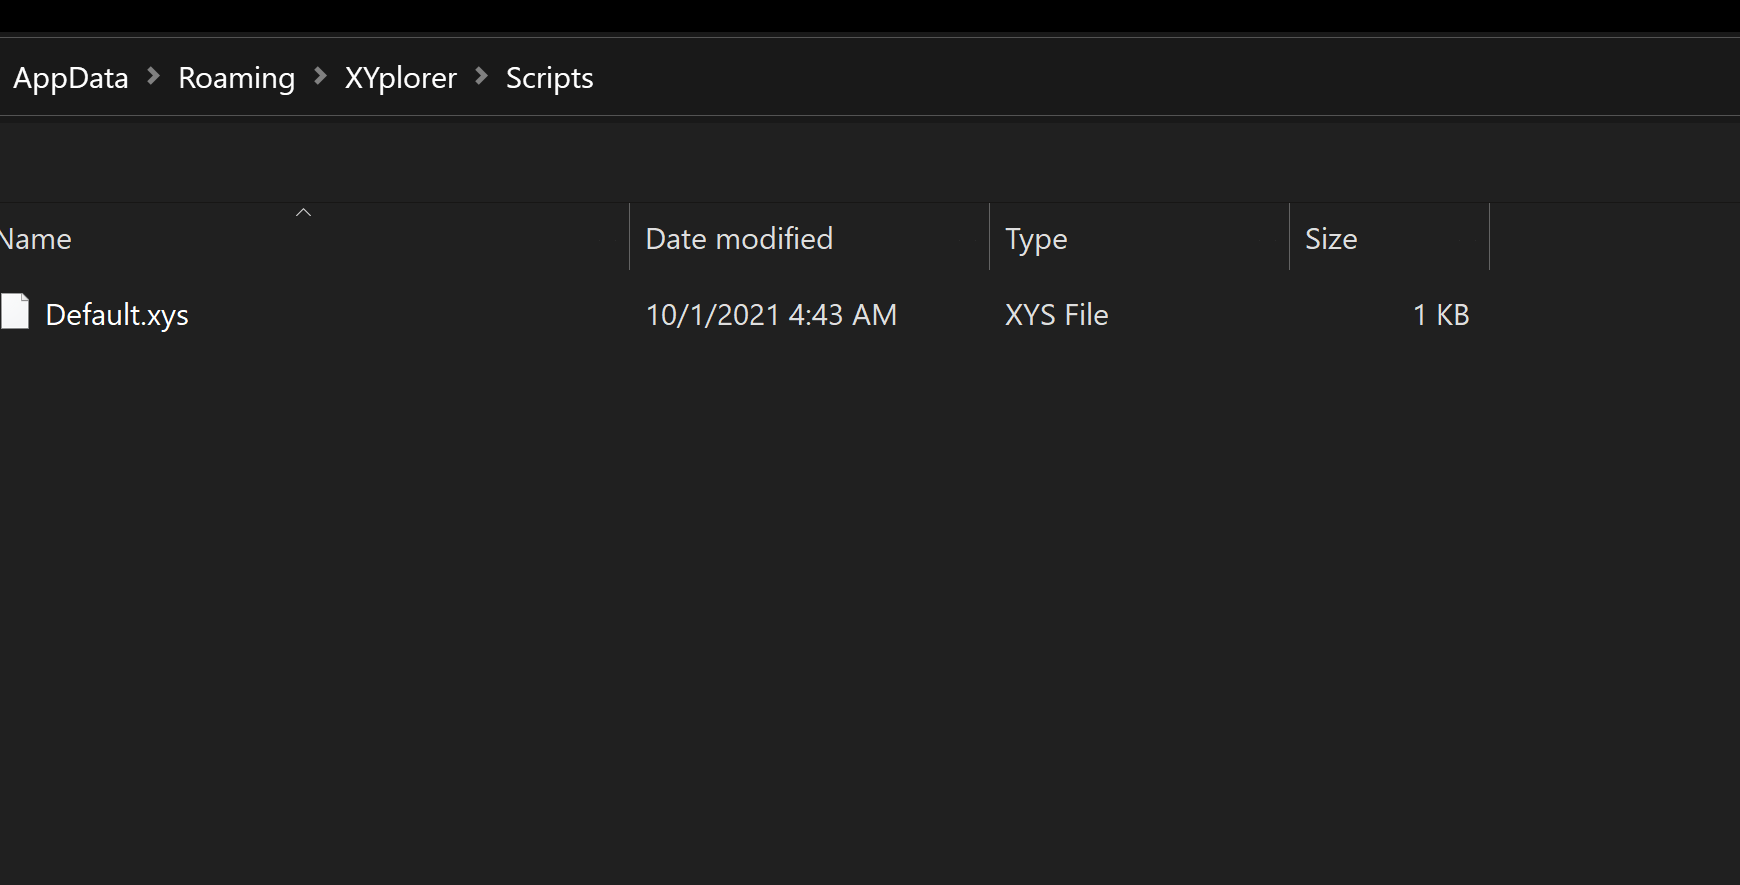The height and width of the screenshot is (885, 1740).
Task: Click the XYS File type cell
Action: pyautogui.click(x=1056, y=314)
